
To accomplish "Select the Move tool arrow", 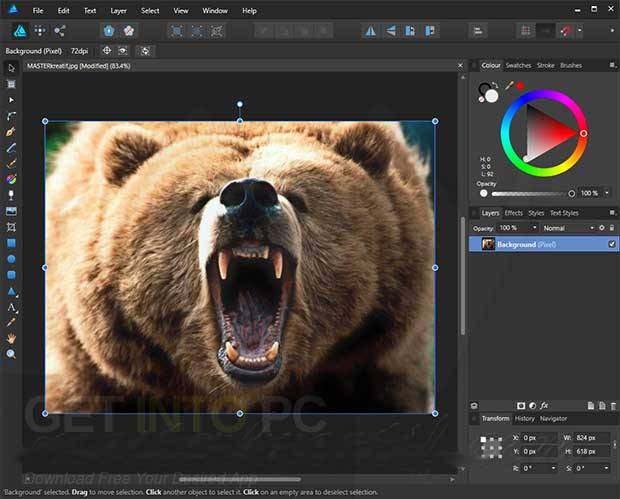I will pos(11,68).
